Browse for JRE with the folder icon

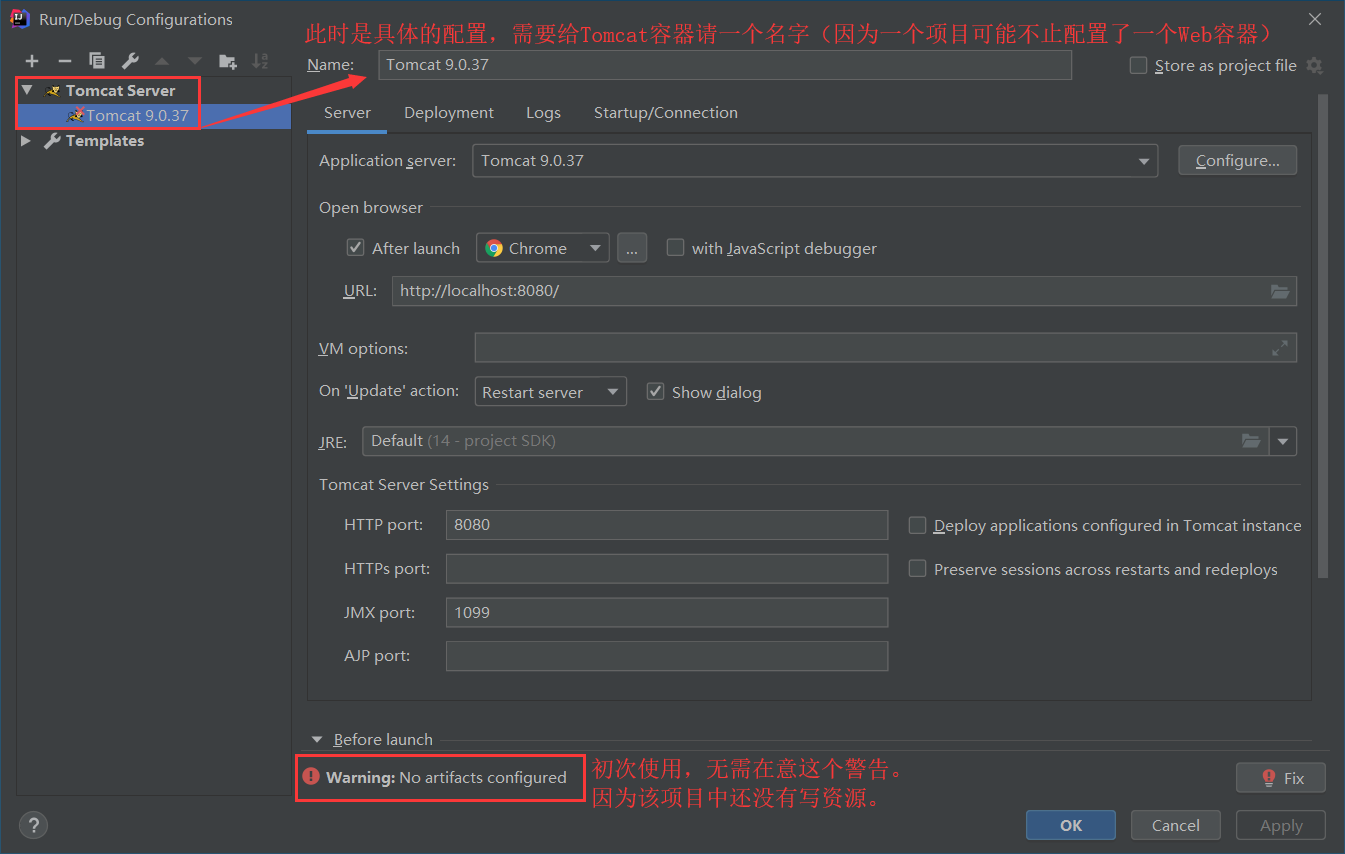pyautogui.click(x=1251, y=441)
